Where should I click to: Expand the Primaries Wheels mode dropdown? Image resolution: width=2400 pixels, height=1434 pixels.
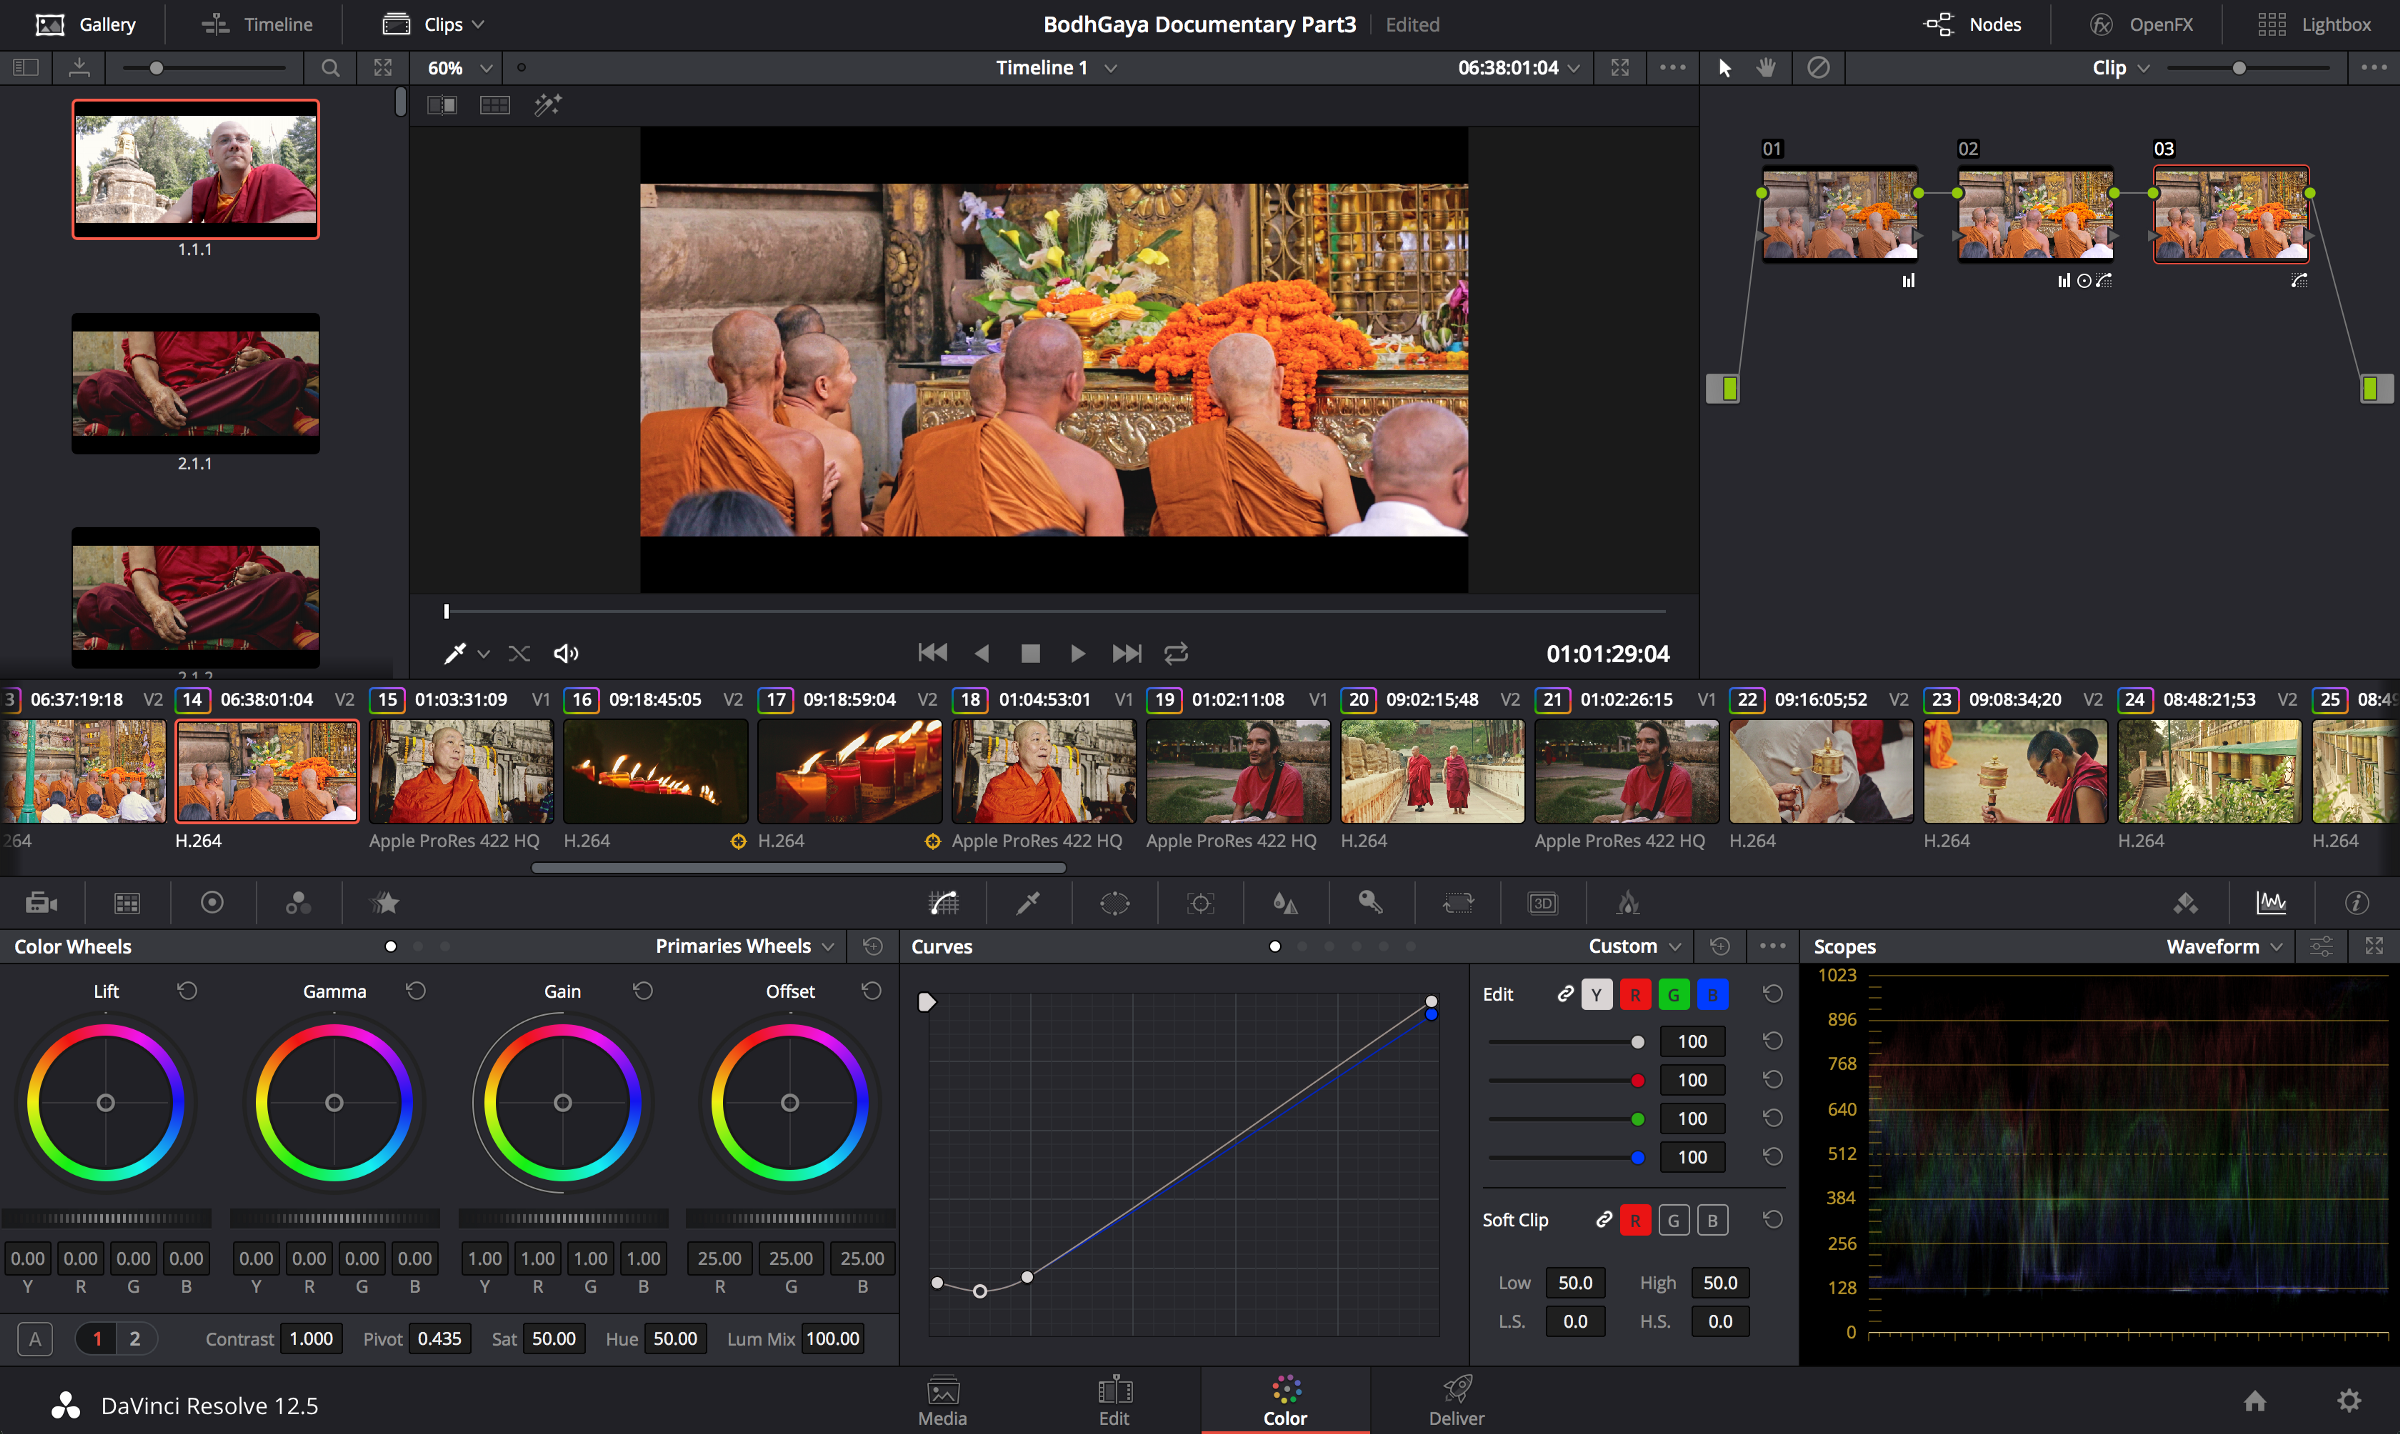744,946
